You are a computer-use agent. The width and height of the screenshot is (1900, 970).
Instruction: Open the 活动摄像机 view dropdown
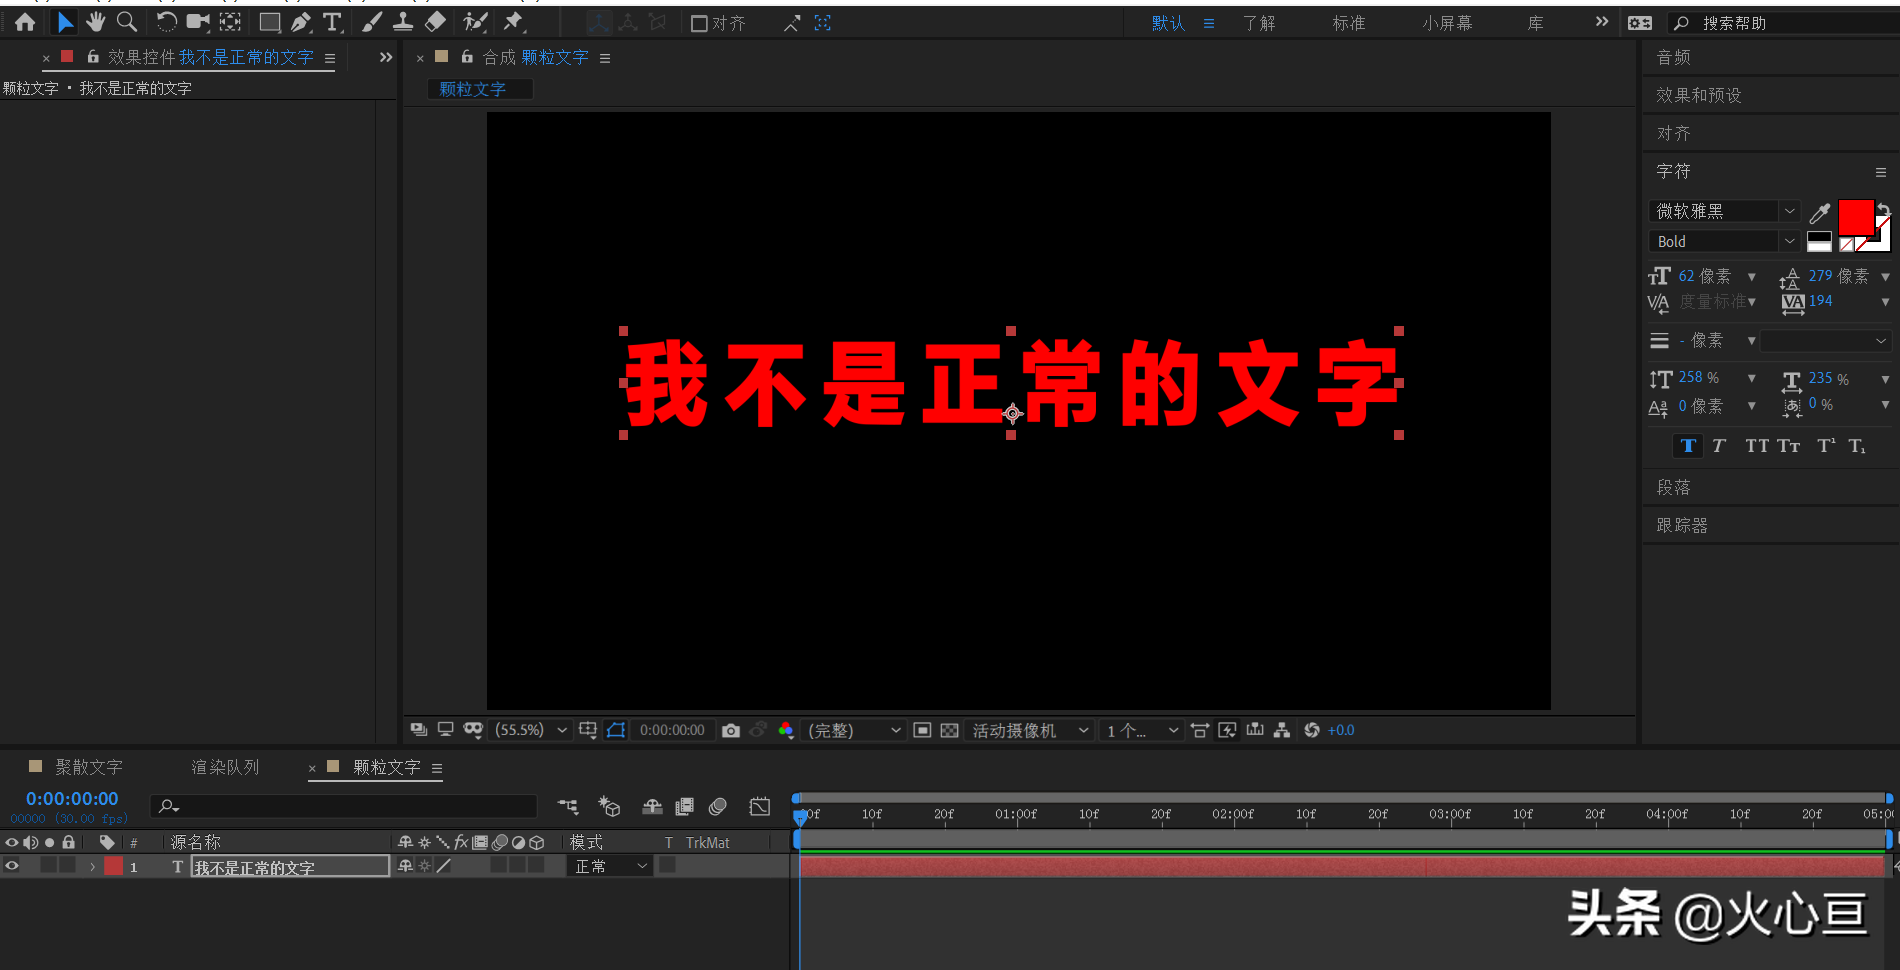tap(1030, 731)
